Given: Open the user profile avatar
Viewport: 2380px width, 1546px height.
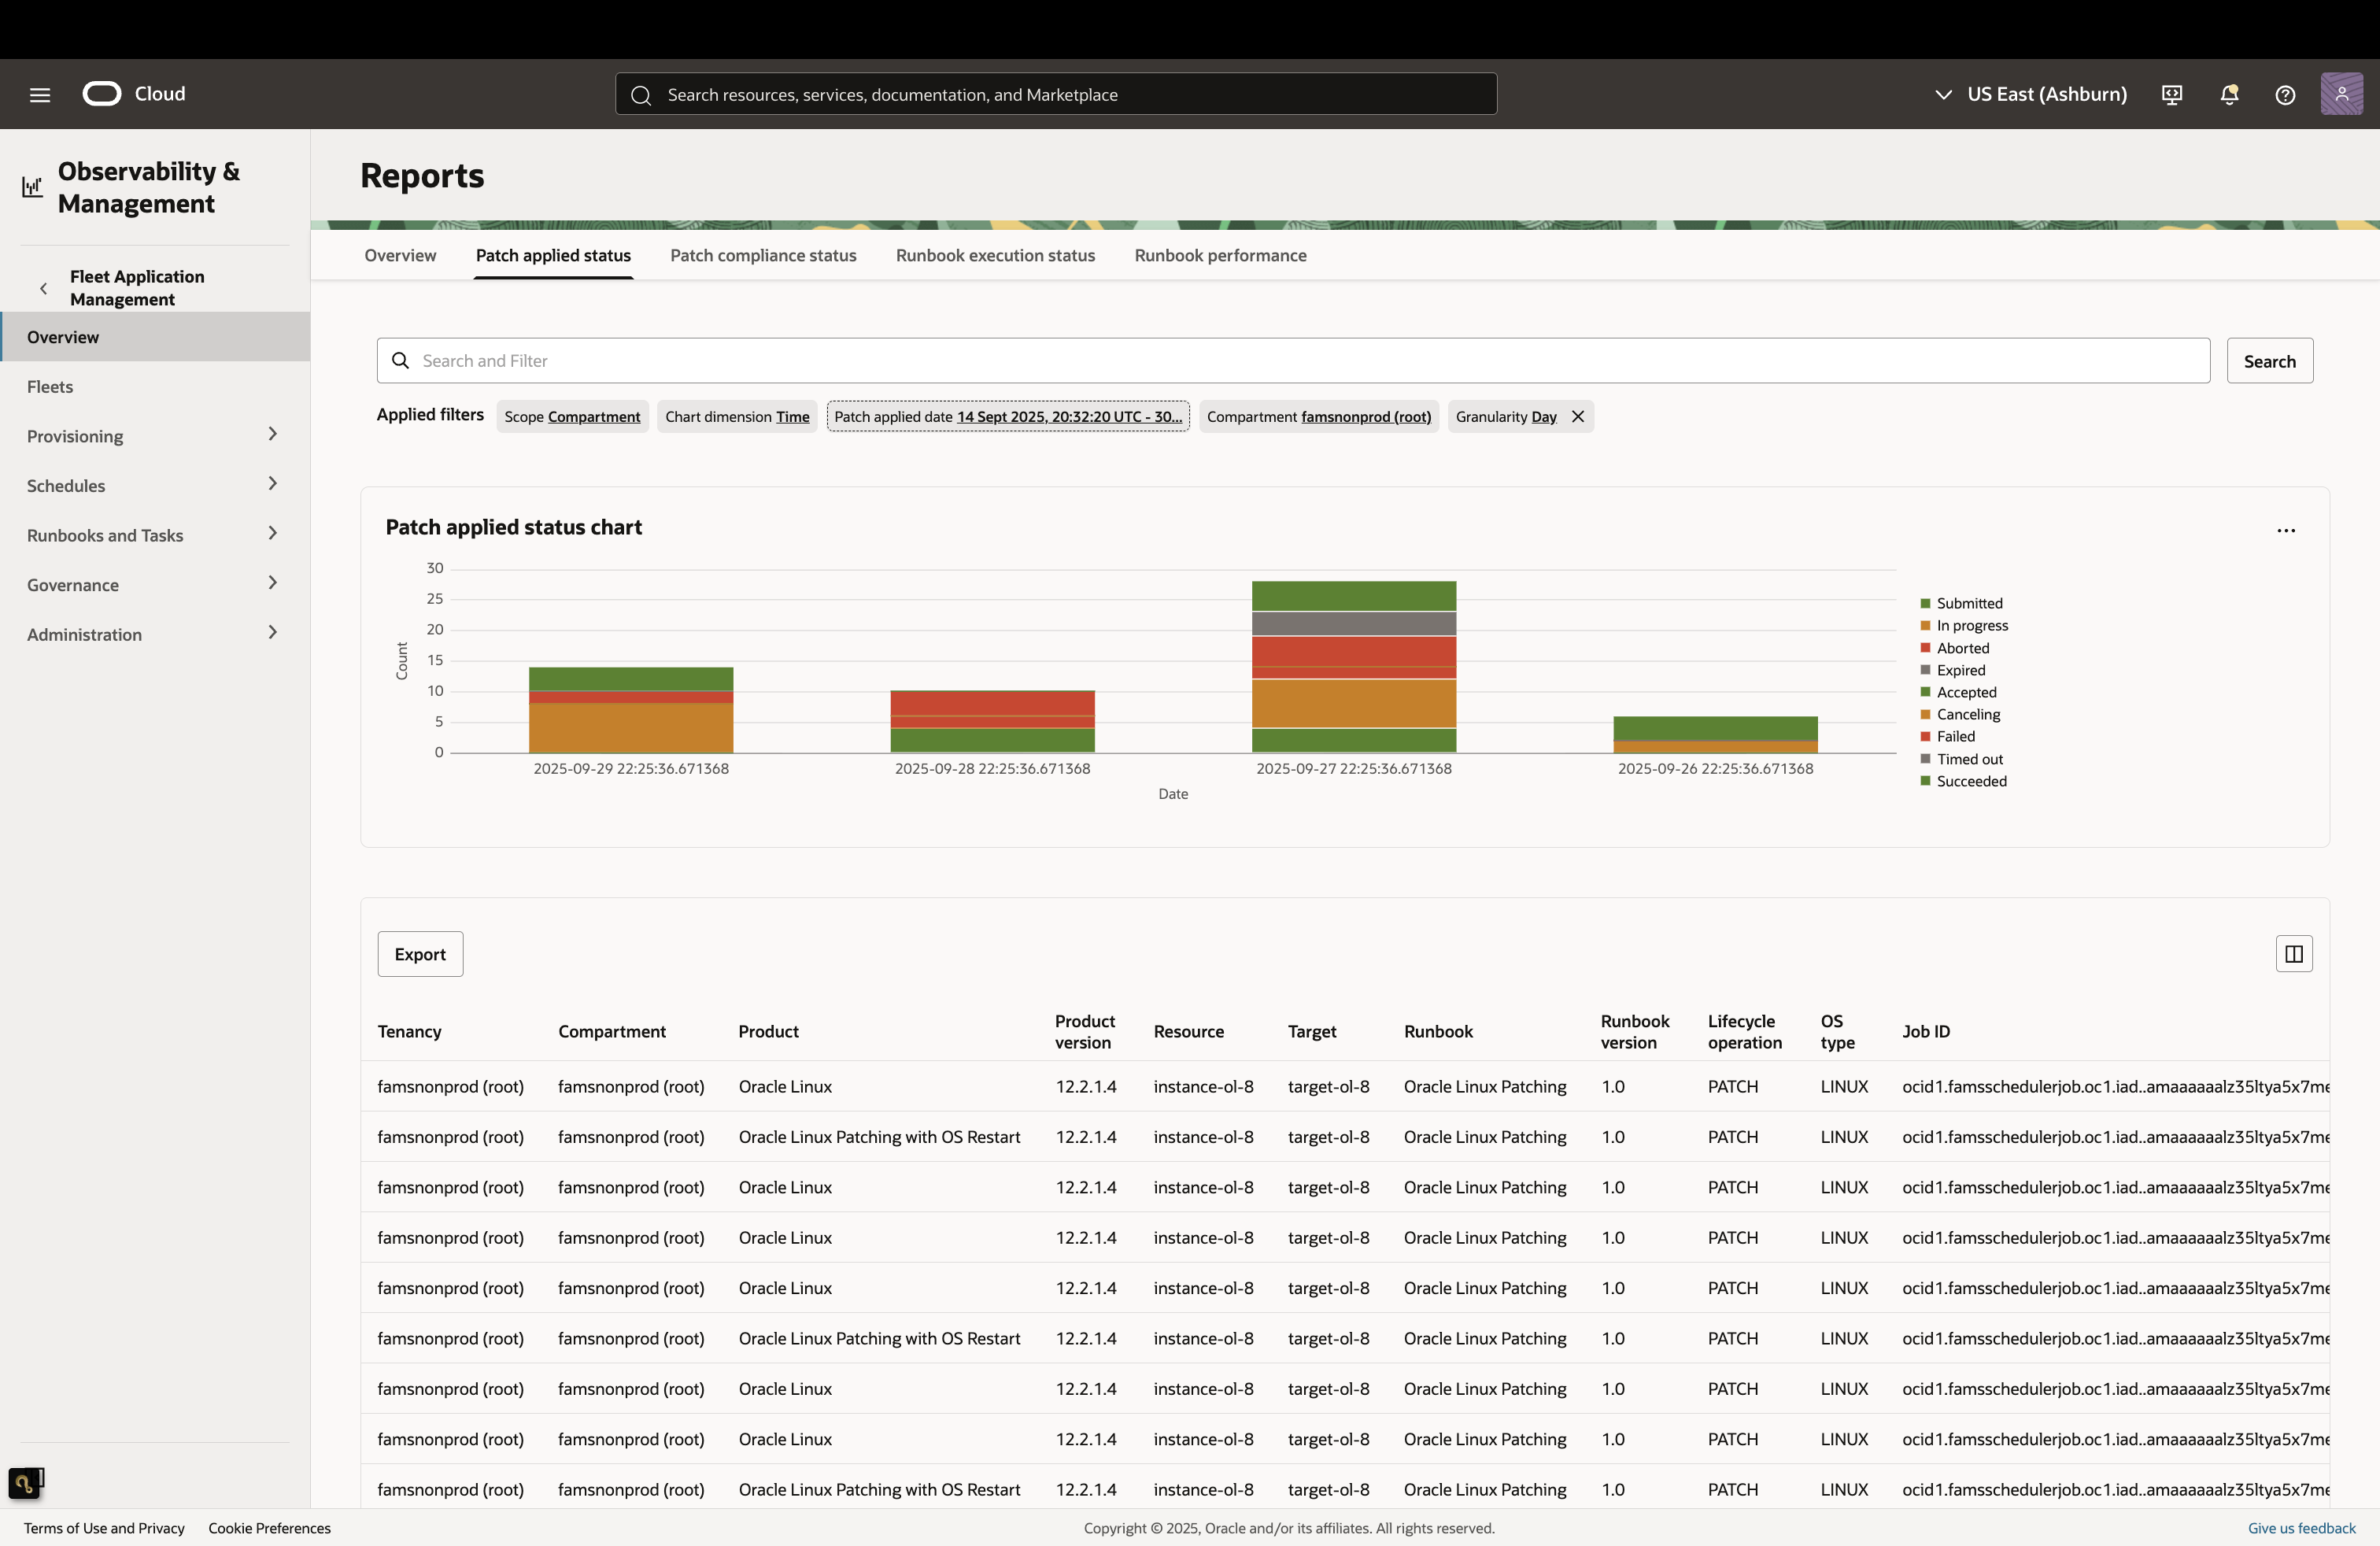Looking at the screenshot, I should point(2341,94).
